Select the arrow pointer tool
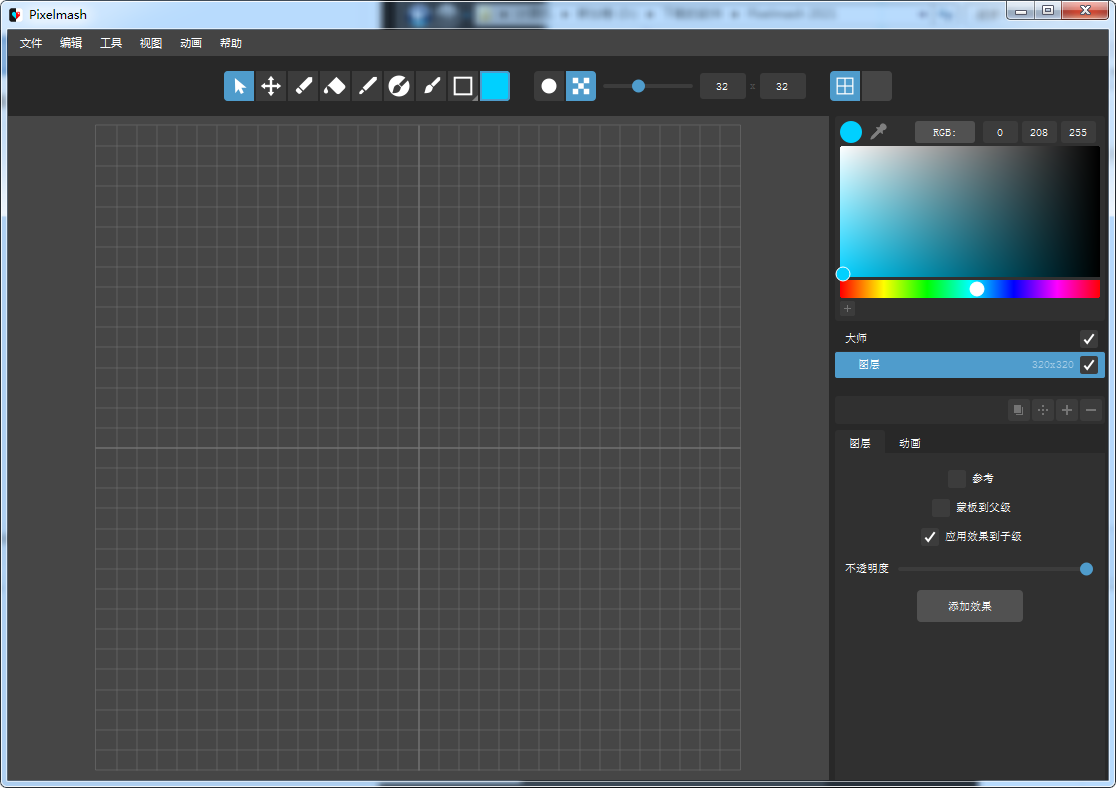The image size is (1116, 788). click(x=239, y=86)
